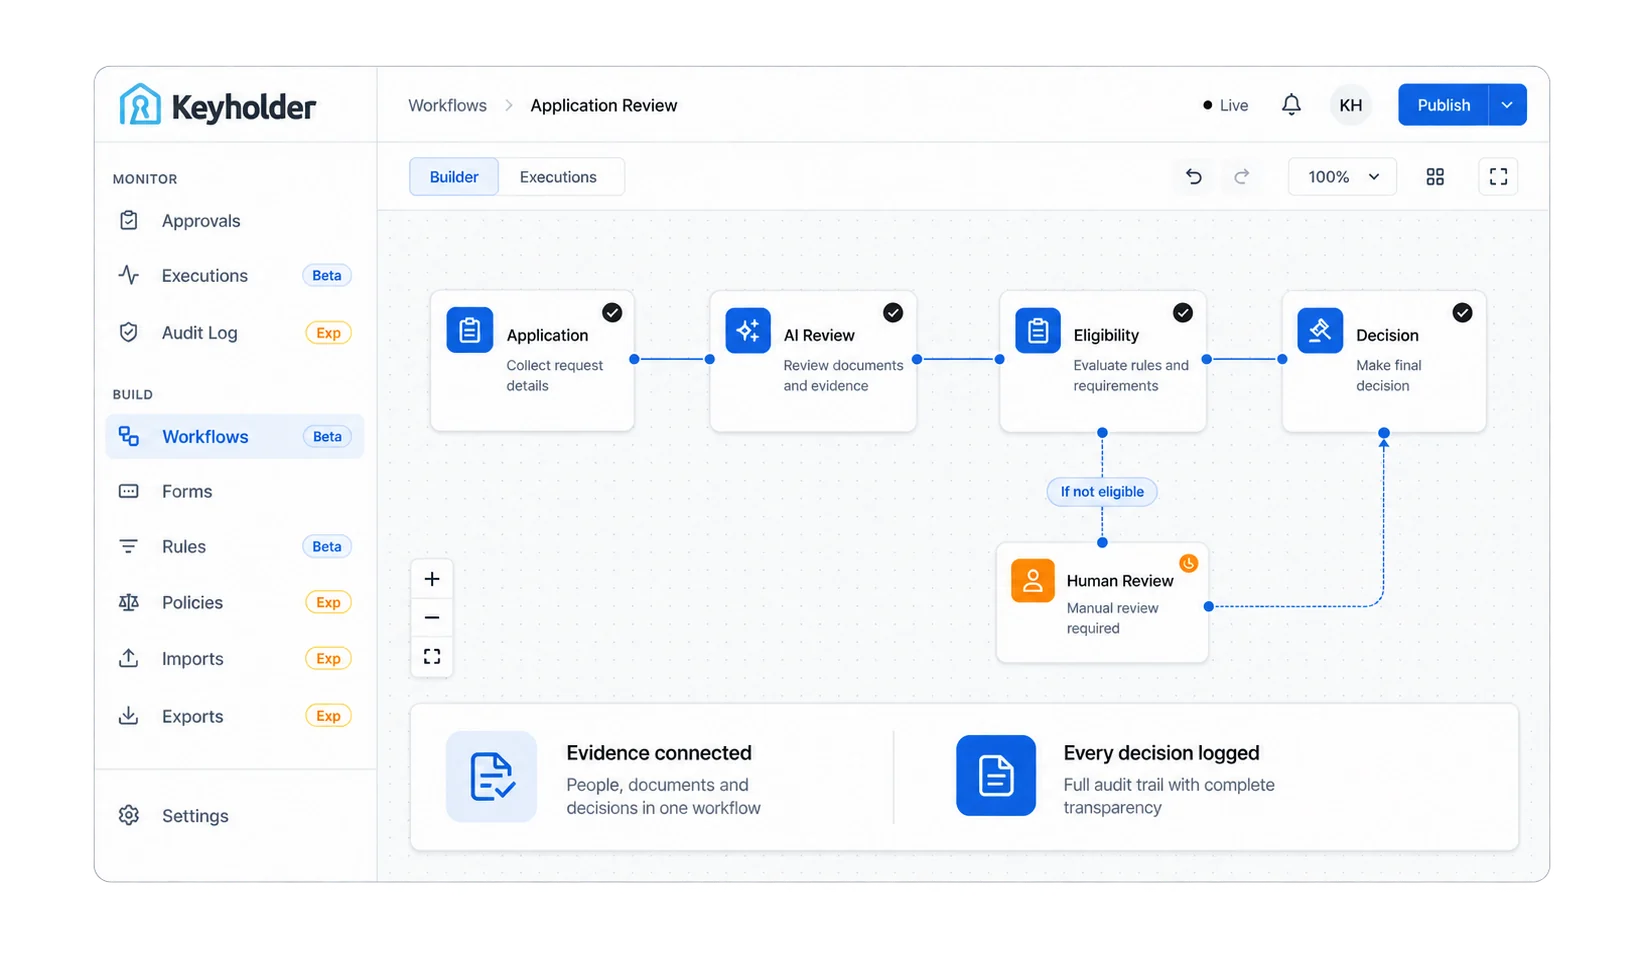1644x957 pixels.
Task: Click 'Manual review required' text
Action: point(1112,618)
